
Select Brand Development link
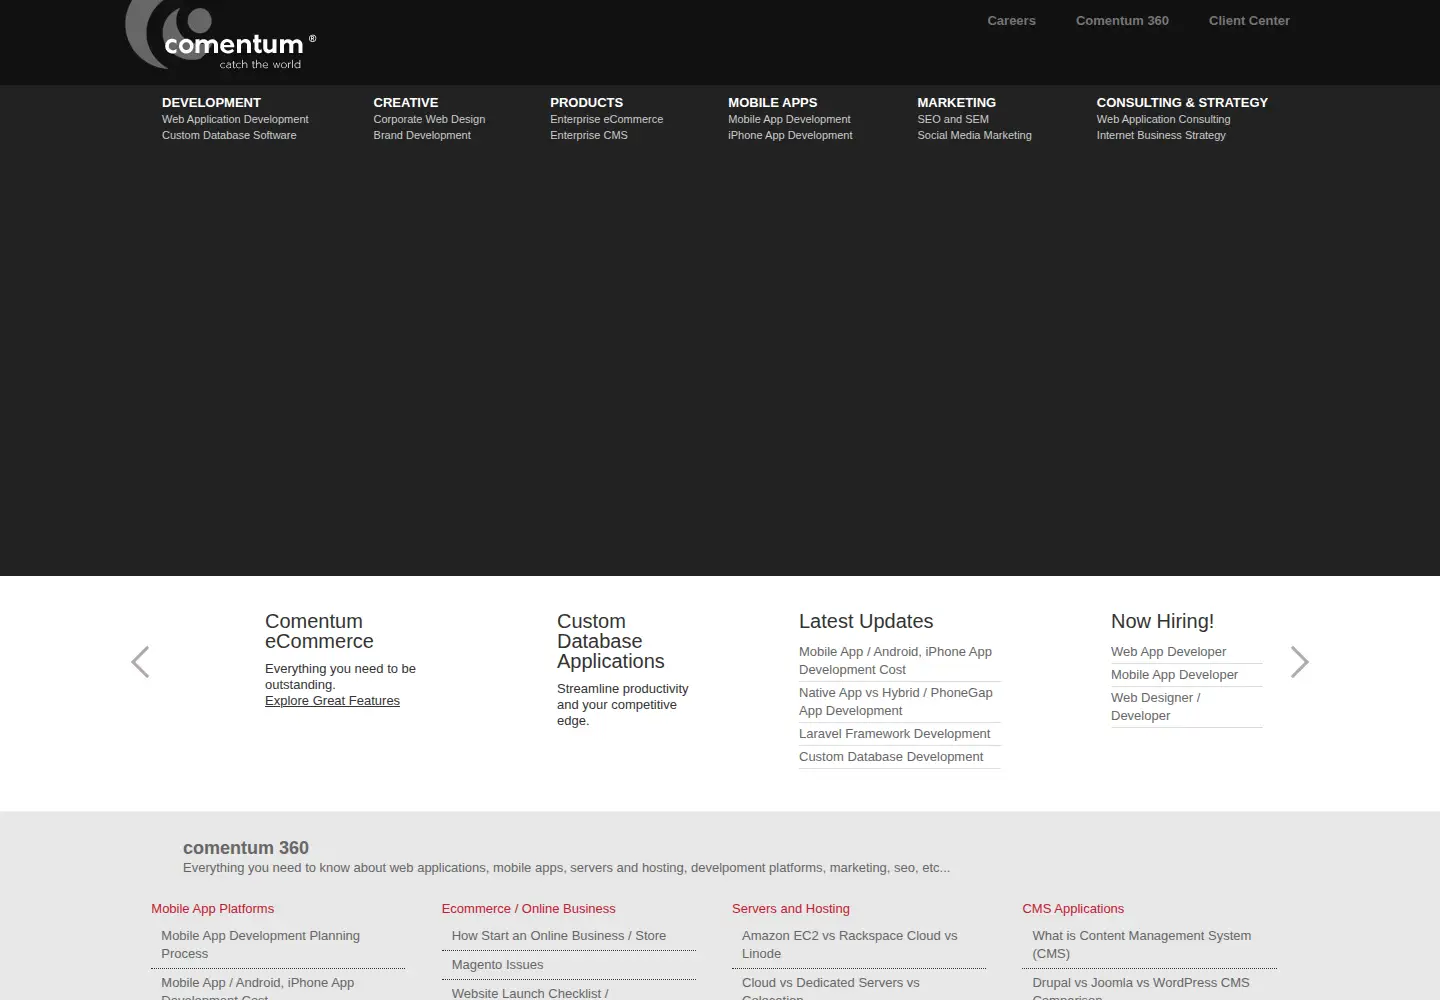tap(422, 135)
